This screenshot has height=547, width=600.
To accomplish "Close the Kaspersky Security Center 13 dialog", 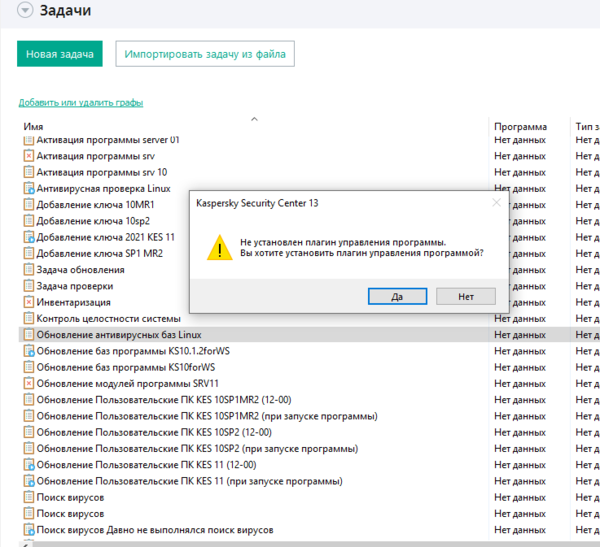I will point(496,203).
